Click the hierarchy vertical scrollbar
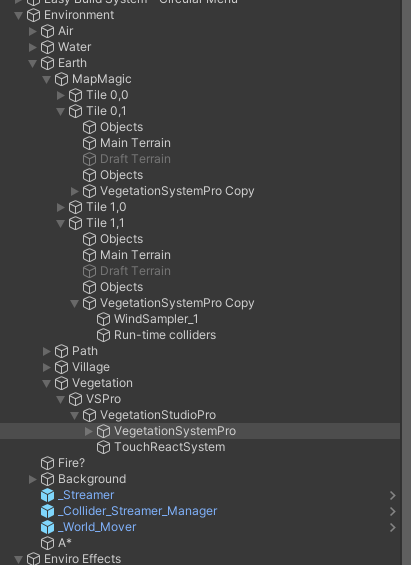 [x=406, y=282]
